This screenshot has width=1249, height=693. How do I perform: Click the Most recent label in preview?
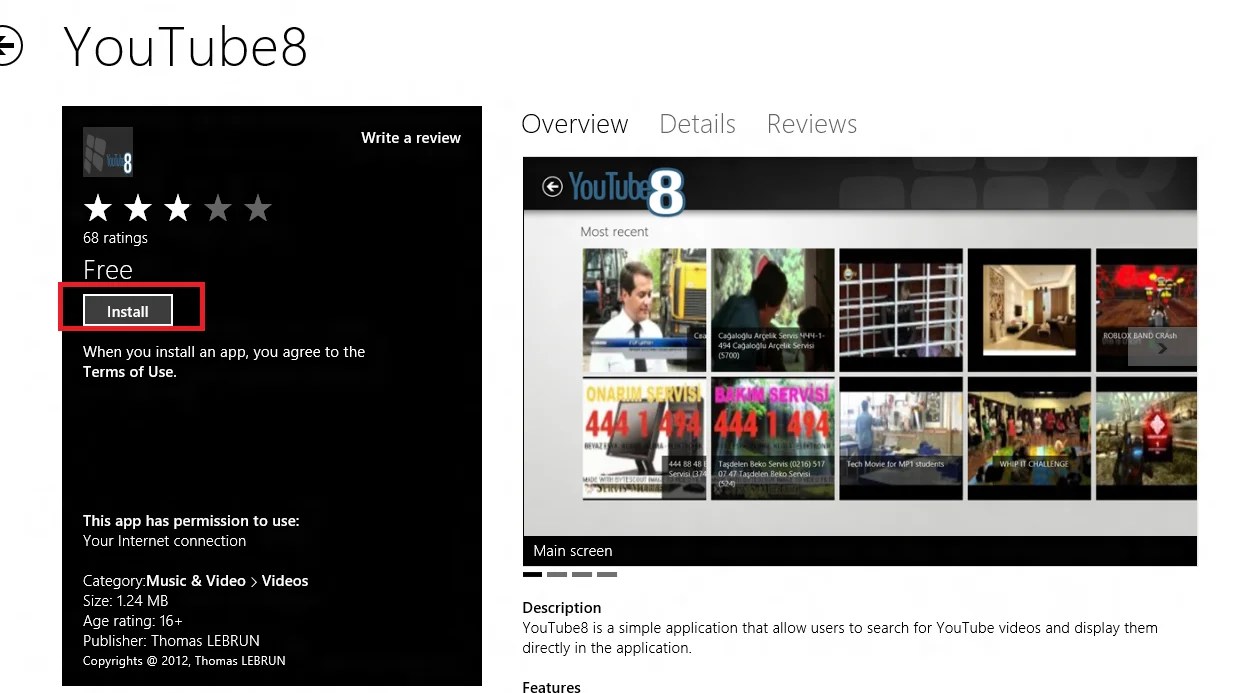614,232
